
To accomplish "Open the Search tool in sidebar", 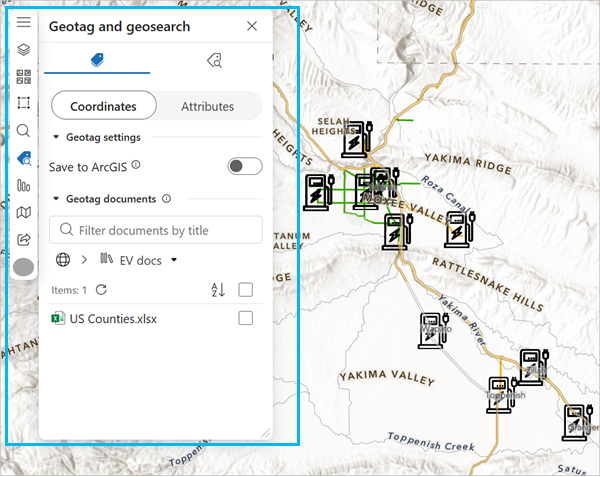I will 23,130.
